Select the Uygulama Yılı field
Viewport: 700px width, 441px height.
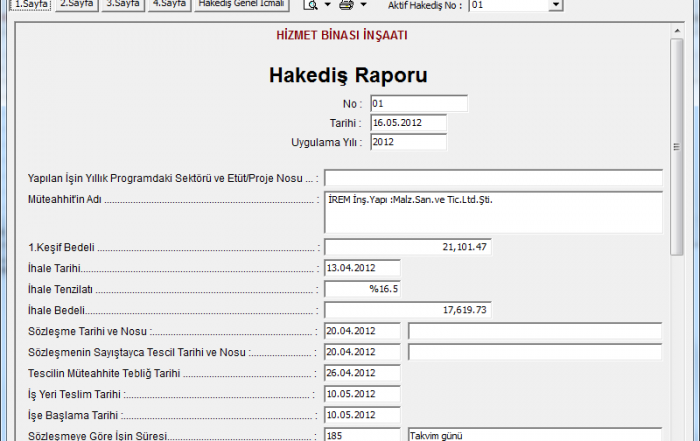(407, 142)
